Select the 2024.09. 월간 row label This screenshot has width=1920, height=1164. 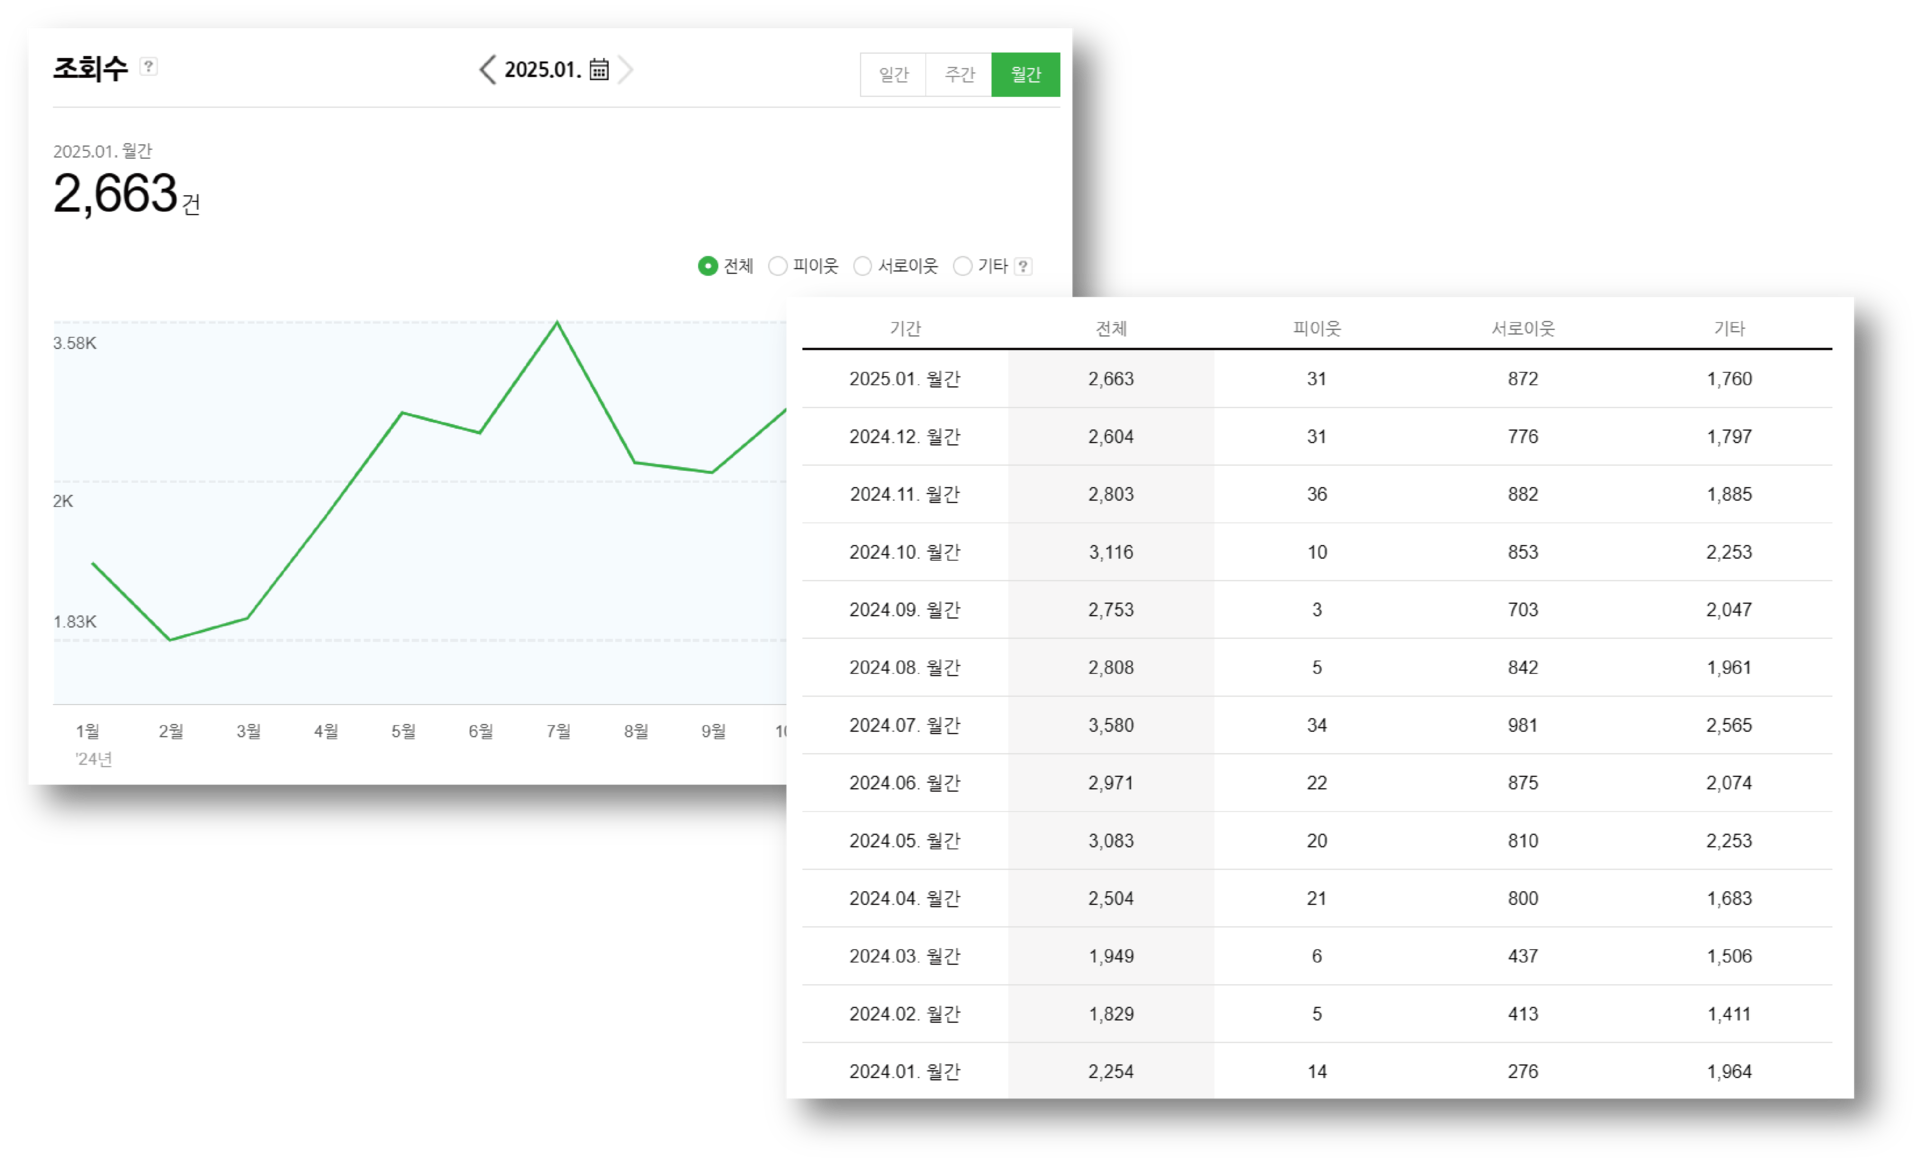pos(905,610)
